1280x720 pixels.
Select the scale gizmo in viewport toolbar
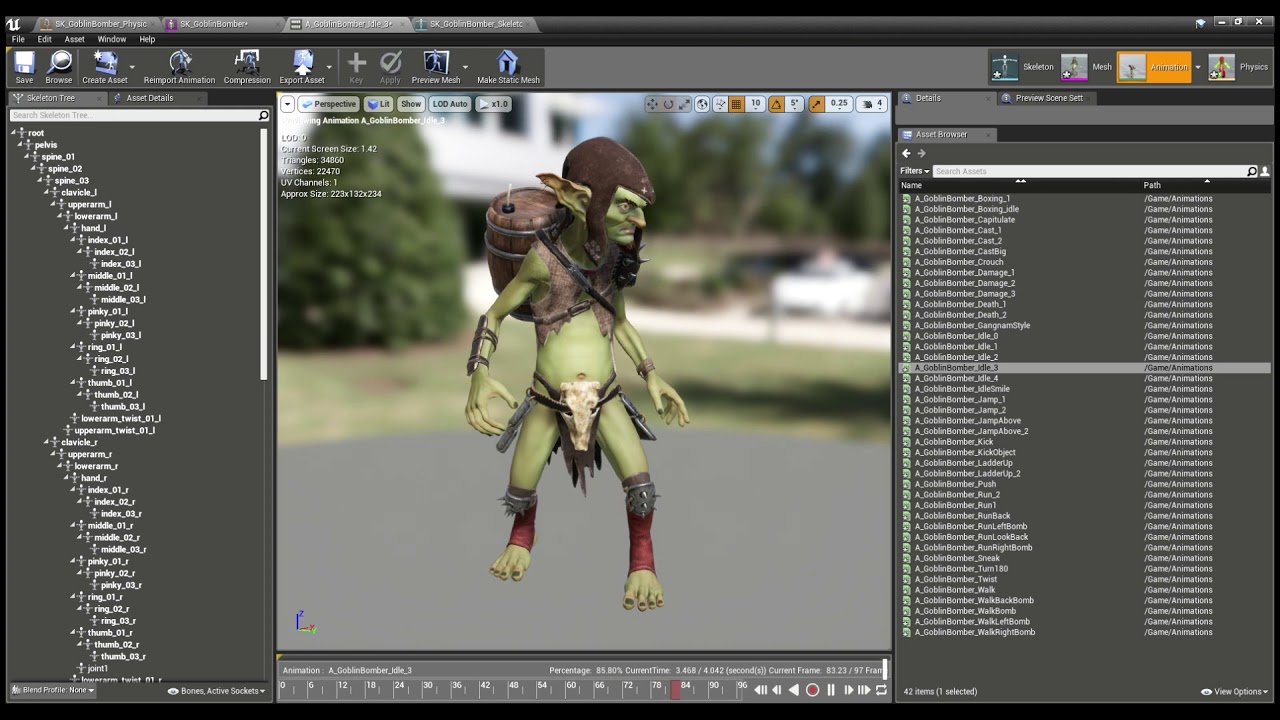pyautogui.click(x=684, y=104)
